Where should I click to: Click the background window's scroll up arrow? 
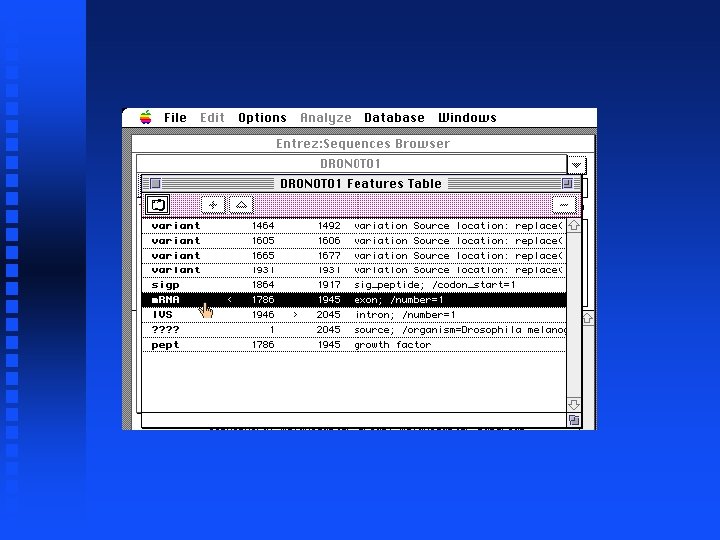[588, 318]
